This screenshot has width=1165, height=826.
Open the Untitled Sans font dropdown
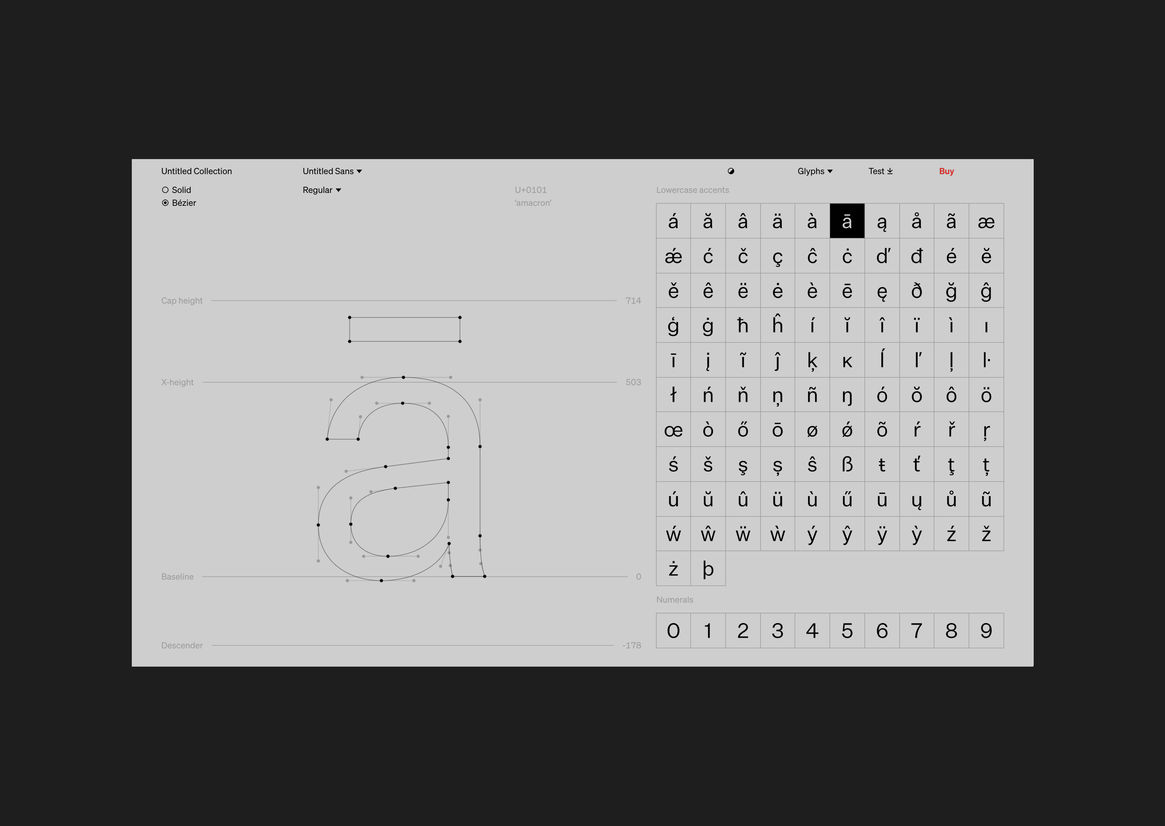click(332, 171)
